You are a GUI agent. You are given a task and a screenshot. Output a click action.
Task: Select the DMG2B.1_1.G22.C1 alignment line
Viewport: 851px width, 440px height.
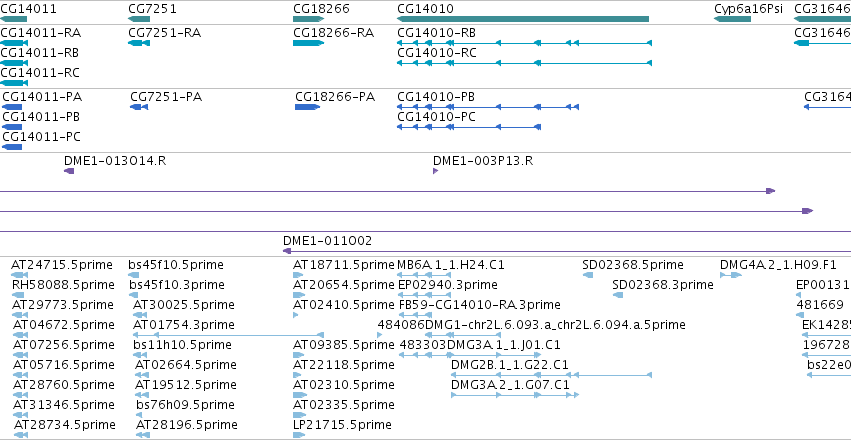pyautogui.click(x=551, y=375)
